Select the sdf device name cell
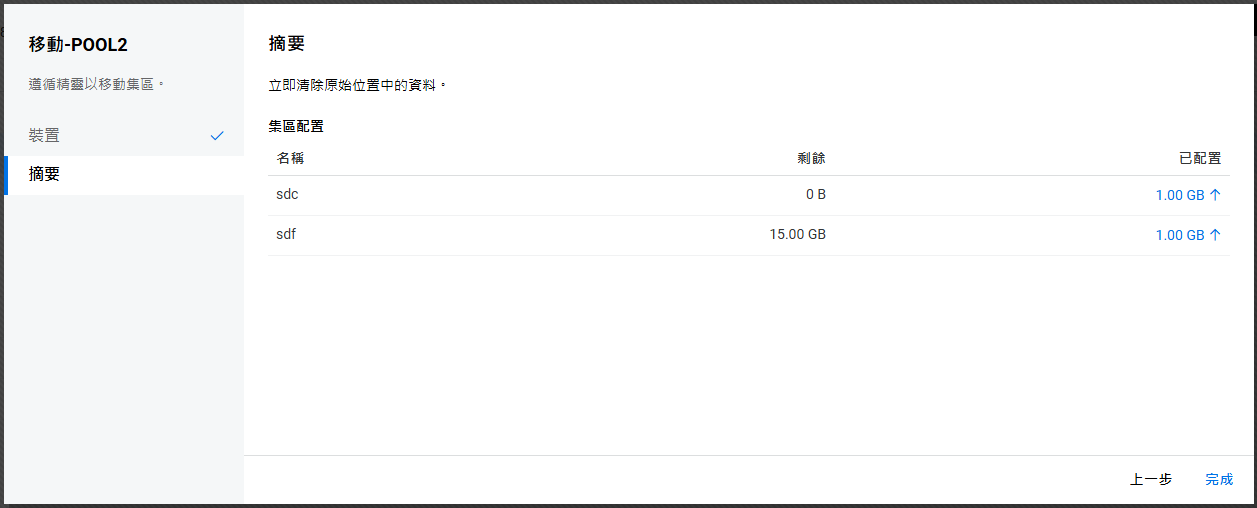This screenshot has height=508, width=1257. (286, 235)
